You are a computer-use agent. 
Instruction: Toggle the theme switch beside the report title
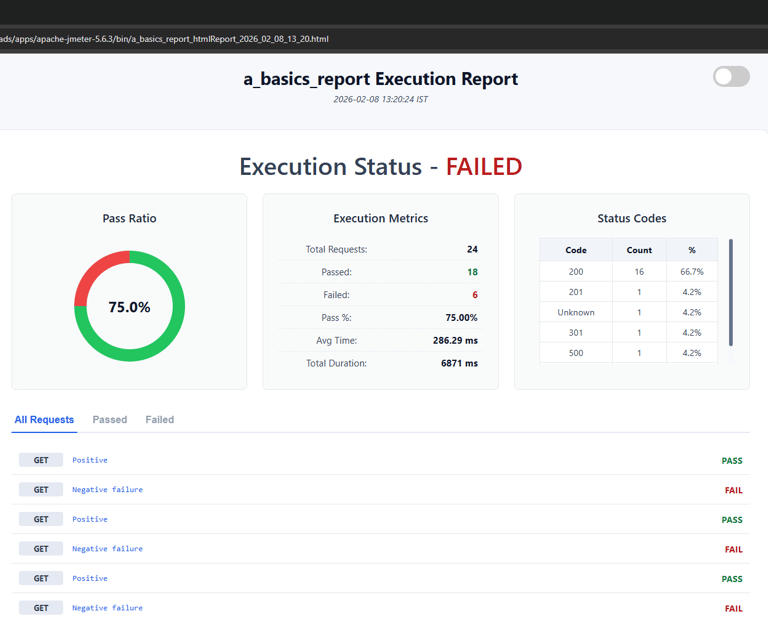[731, 76]
